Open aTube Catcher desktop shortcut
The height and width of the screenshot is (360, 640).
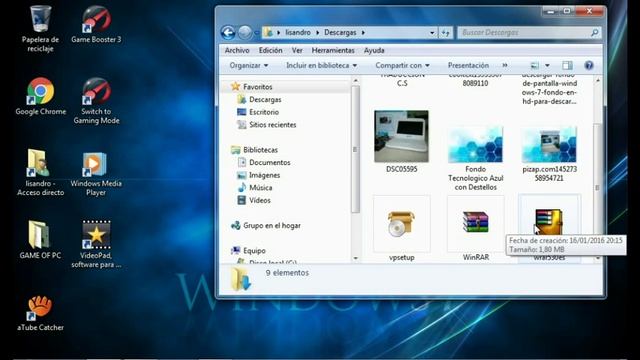pyautogui.click(x=40, y=313)
